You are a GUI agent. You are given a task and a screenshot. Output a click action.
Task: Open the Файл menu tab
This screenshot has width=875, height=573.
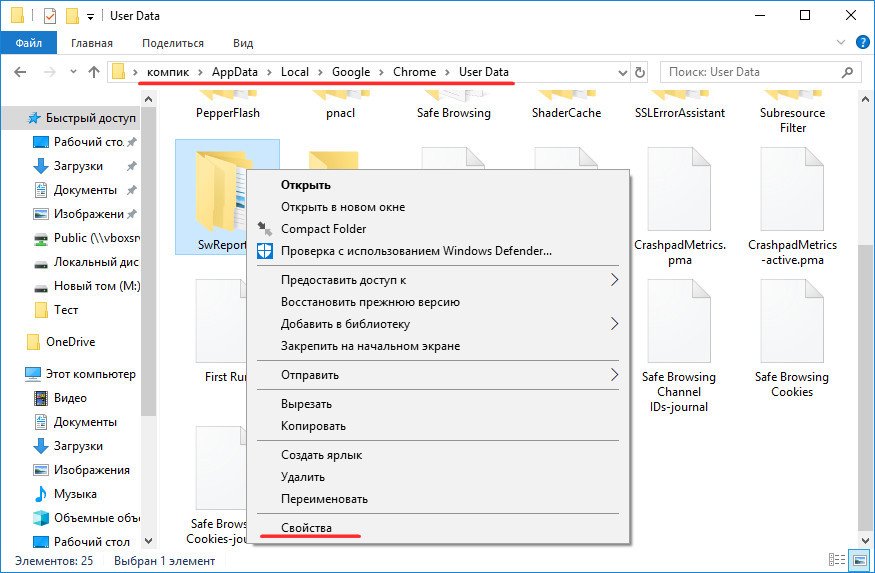(x=29, y=43)
